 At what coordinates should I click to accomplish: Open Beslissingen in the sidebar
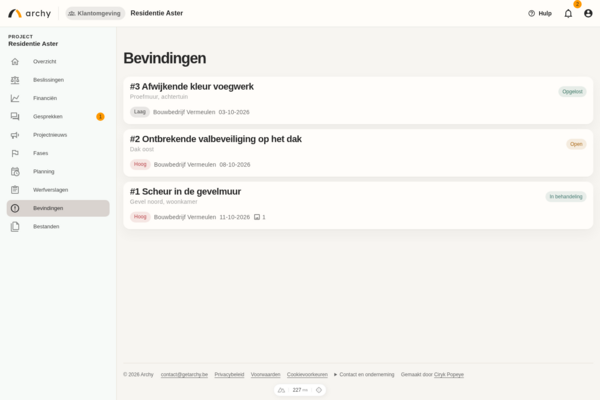pyautogui.click(x=58, y=80)
